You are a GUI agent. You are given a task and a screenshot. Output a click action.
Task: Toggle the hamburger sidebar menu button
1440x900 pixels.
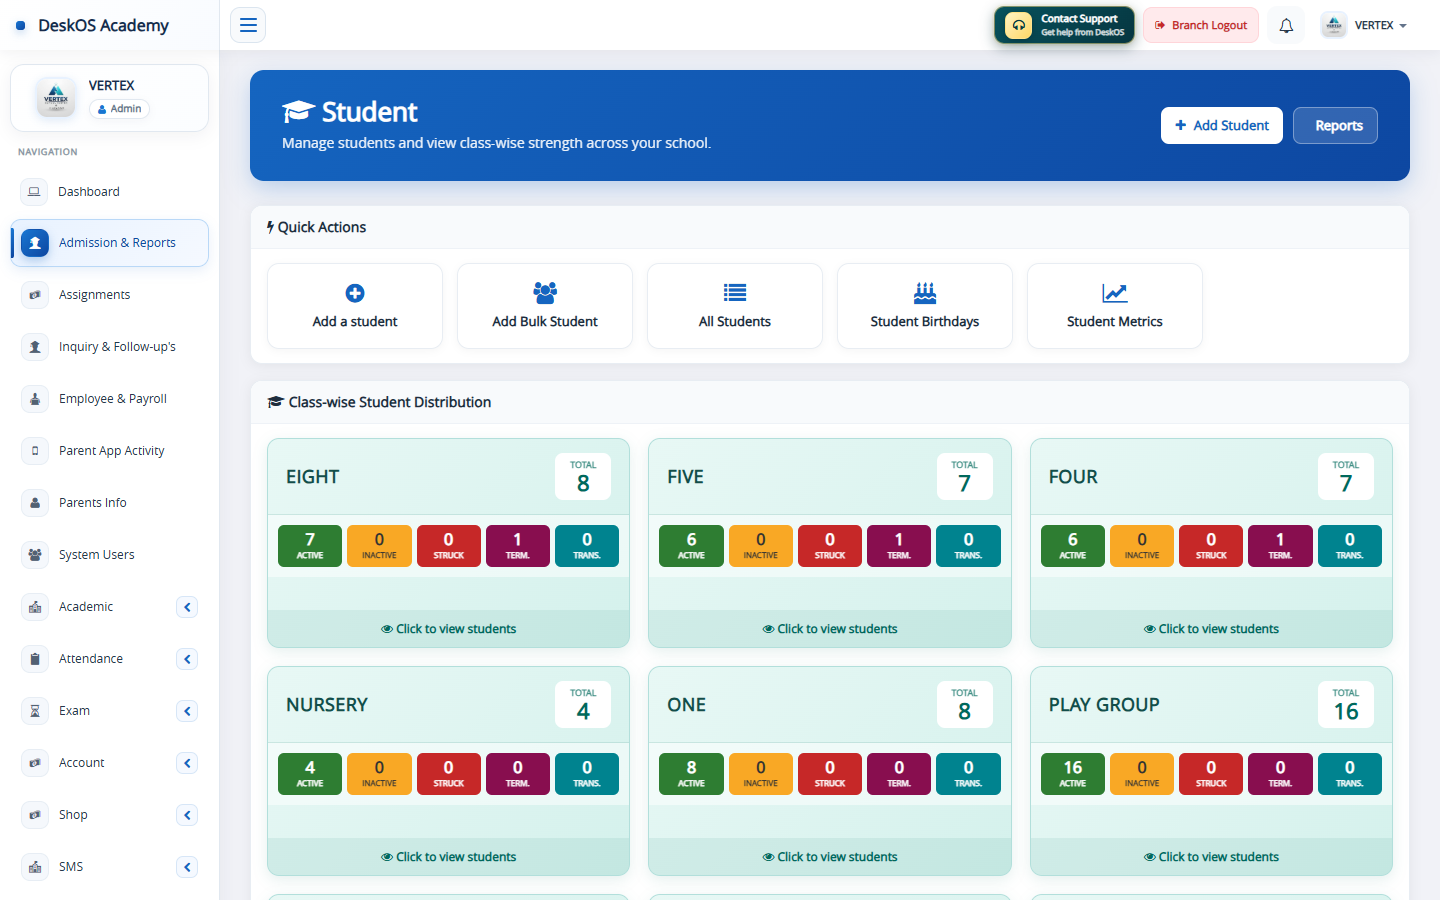(248, 25)
